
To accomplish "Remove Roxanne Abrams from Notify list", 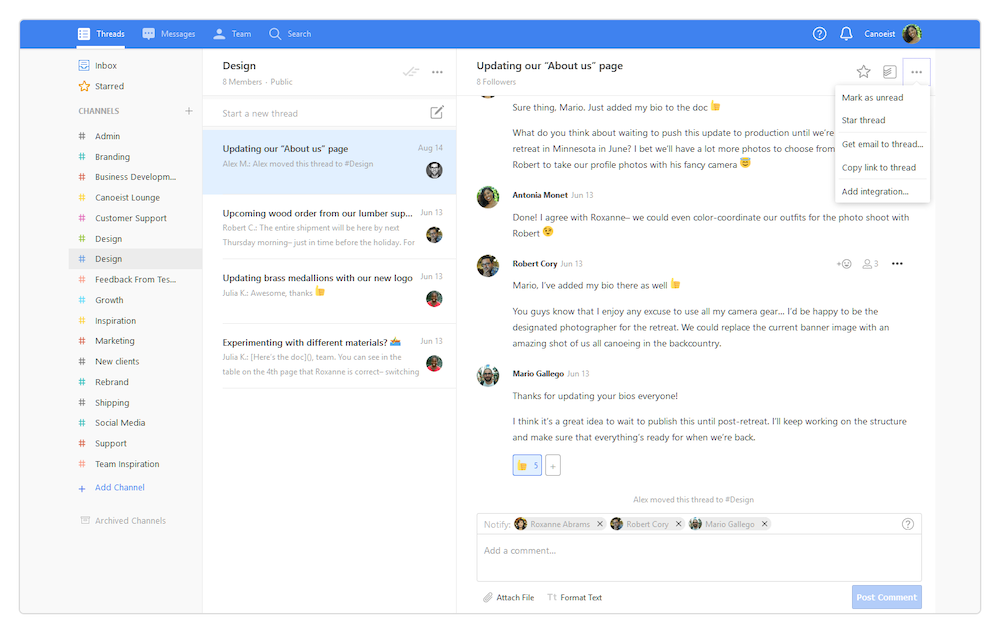I will pos(599,524).
